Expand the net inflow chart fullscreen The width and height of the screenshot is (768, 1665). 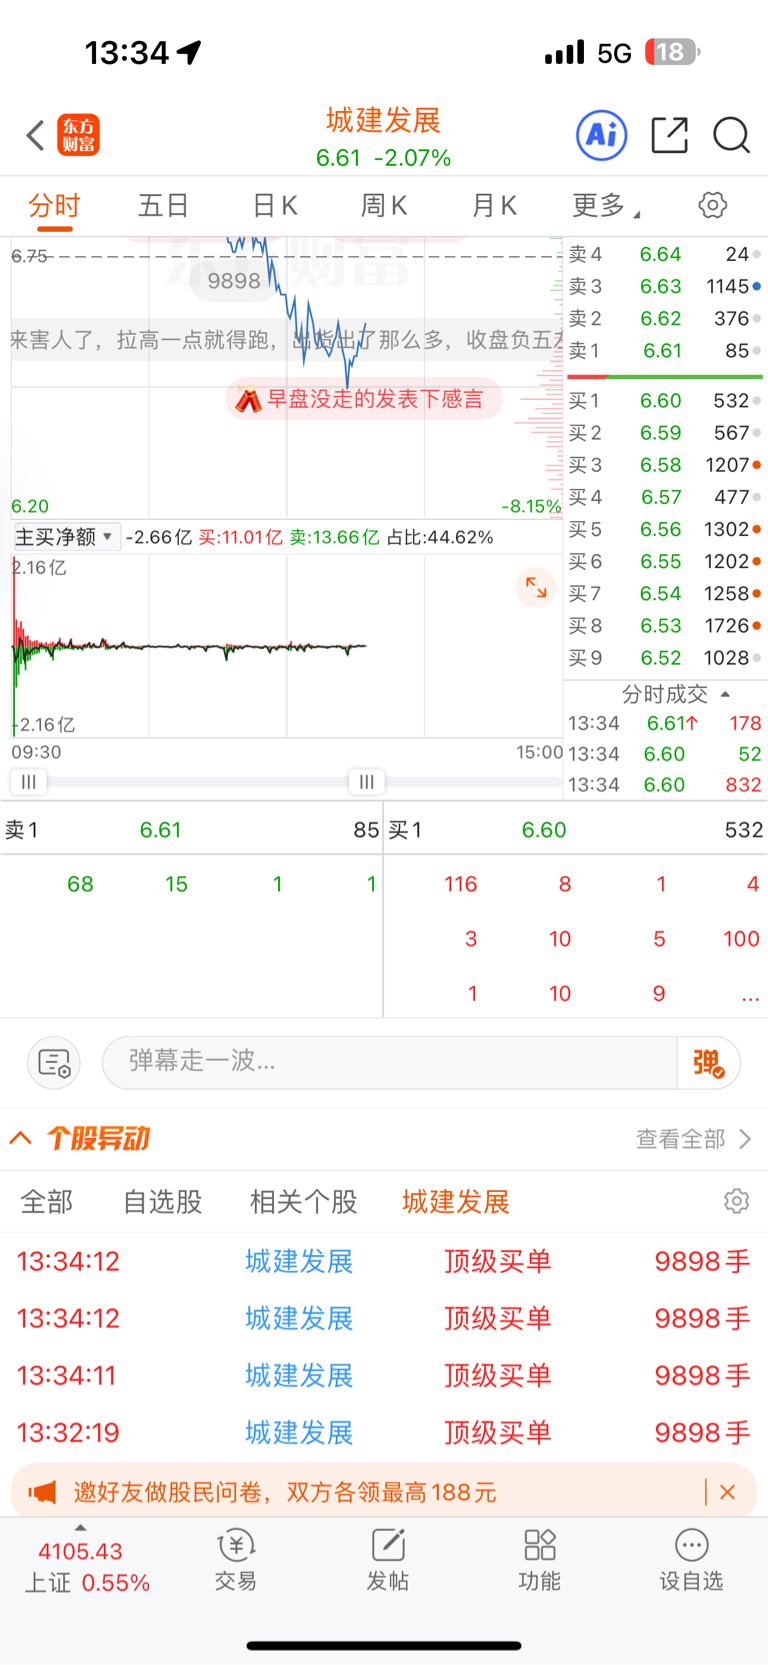(x=536, y=588)
